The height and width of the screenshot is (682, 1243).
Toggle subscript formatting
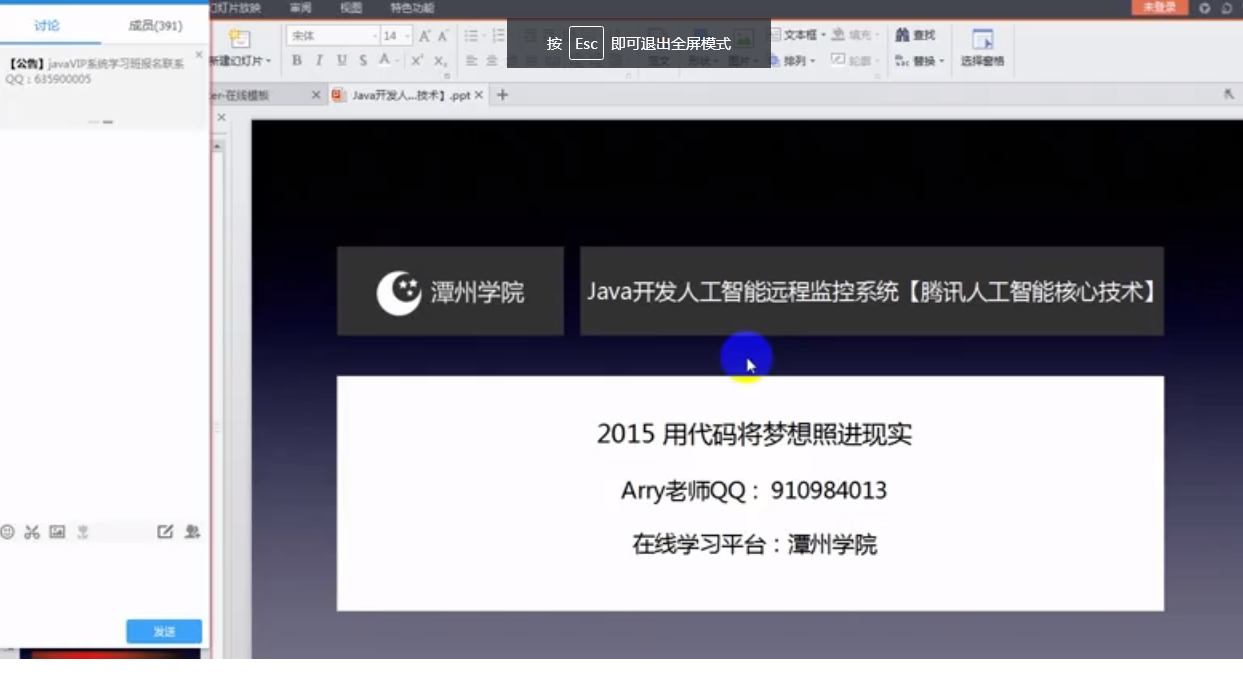click(441, 61)
